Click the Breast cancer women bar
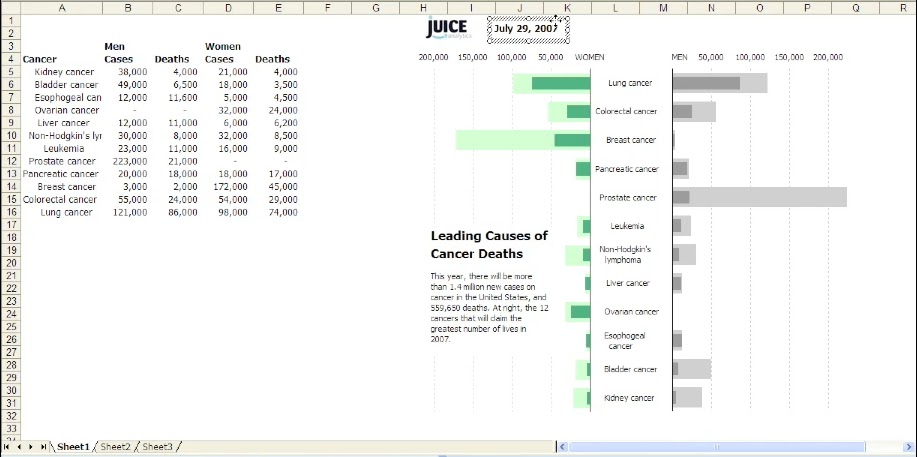The width and height of the screenshot is (917, 457). coord(523,140)
